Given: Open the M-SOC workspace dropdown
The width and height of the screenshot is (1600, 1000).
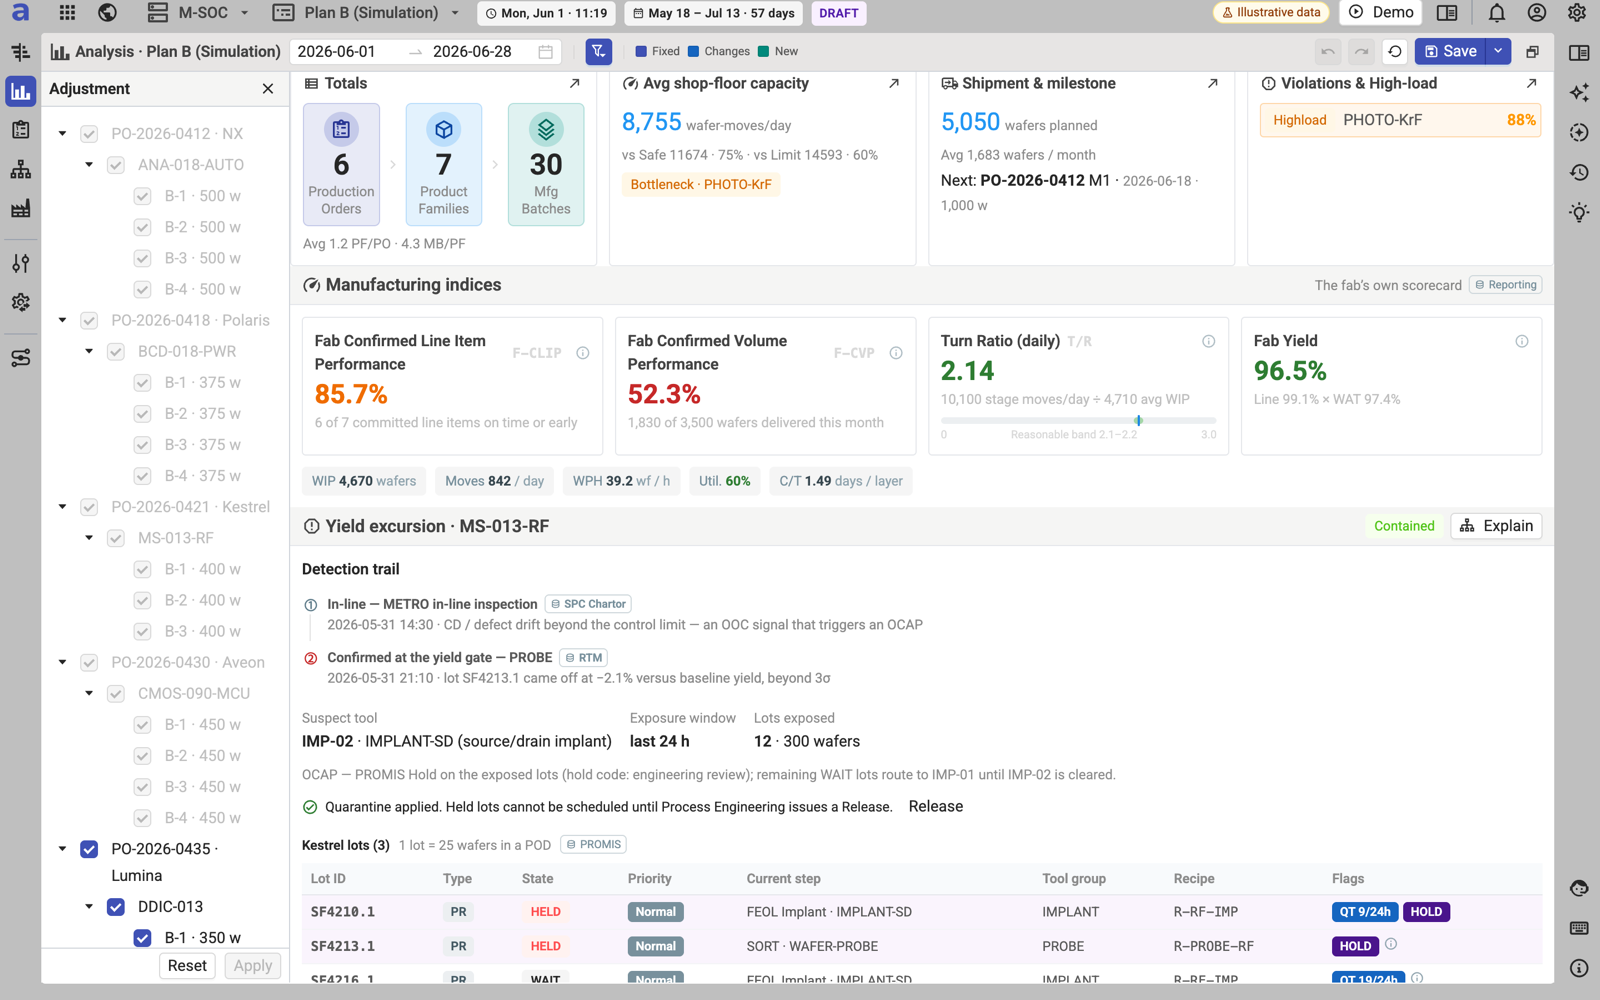Looking at the screenshot, I should pos(198,13).
